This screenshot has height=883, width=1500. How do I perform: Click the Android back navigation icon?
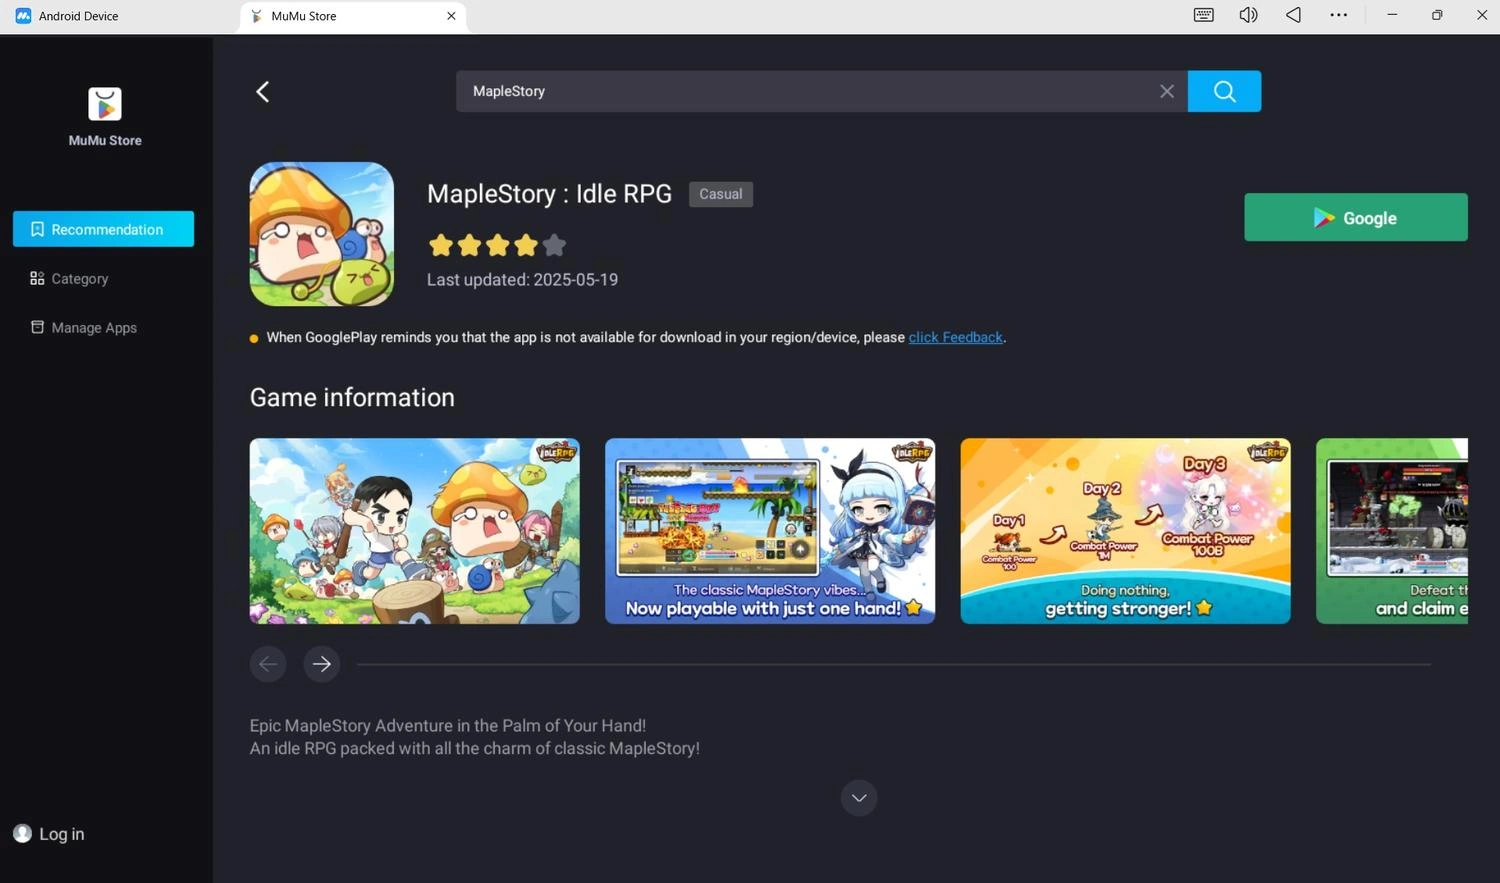tap(1292, 15)
